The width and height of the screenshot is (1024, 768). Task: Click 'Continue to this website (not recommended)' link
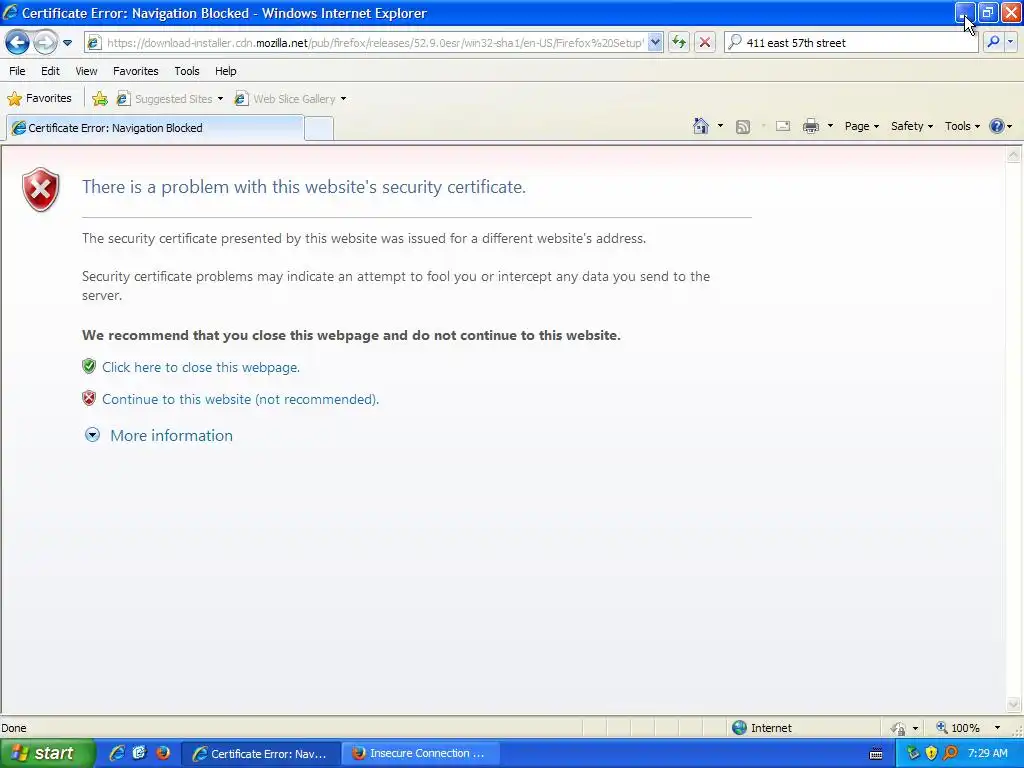(240, 399)
